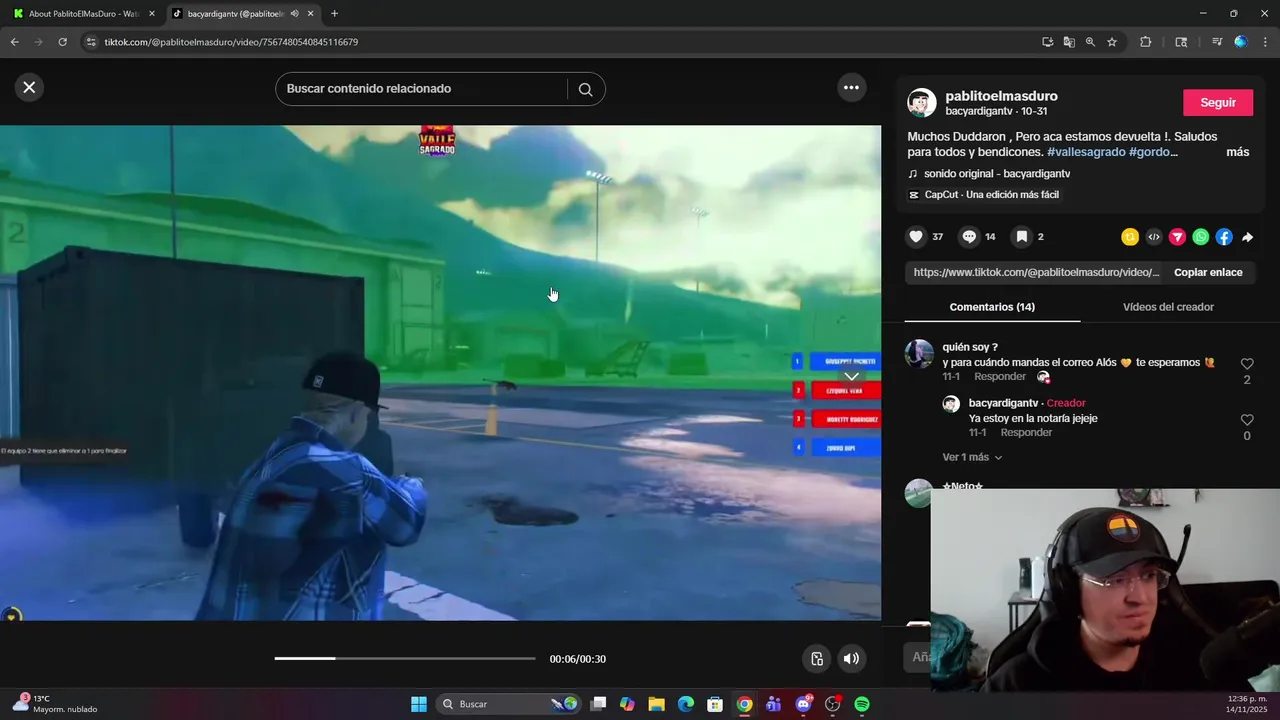The image size is (1280, 720).
Task: Open File Explorer from the taskbar
Action: point(656,704)
